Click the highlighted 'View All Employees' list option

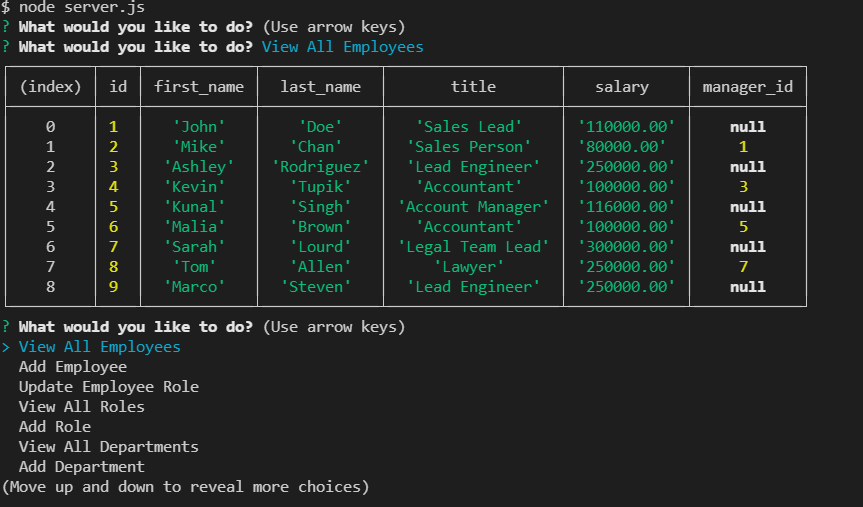(x=100, y=347)
